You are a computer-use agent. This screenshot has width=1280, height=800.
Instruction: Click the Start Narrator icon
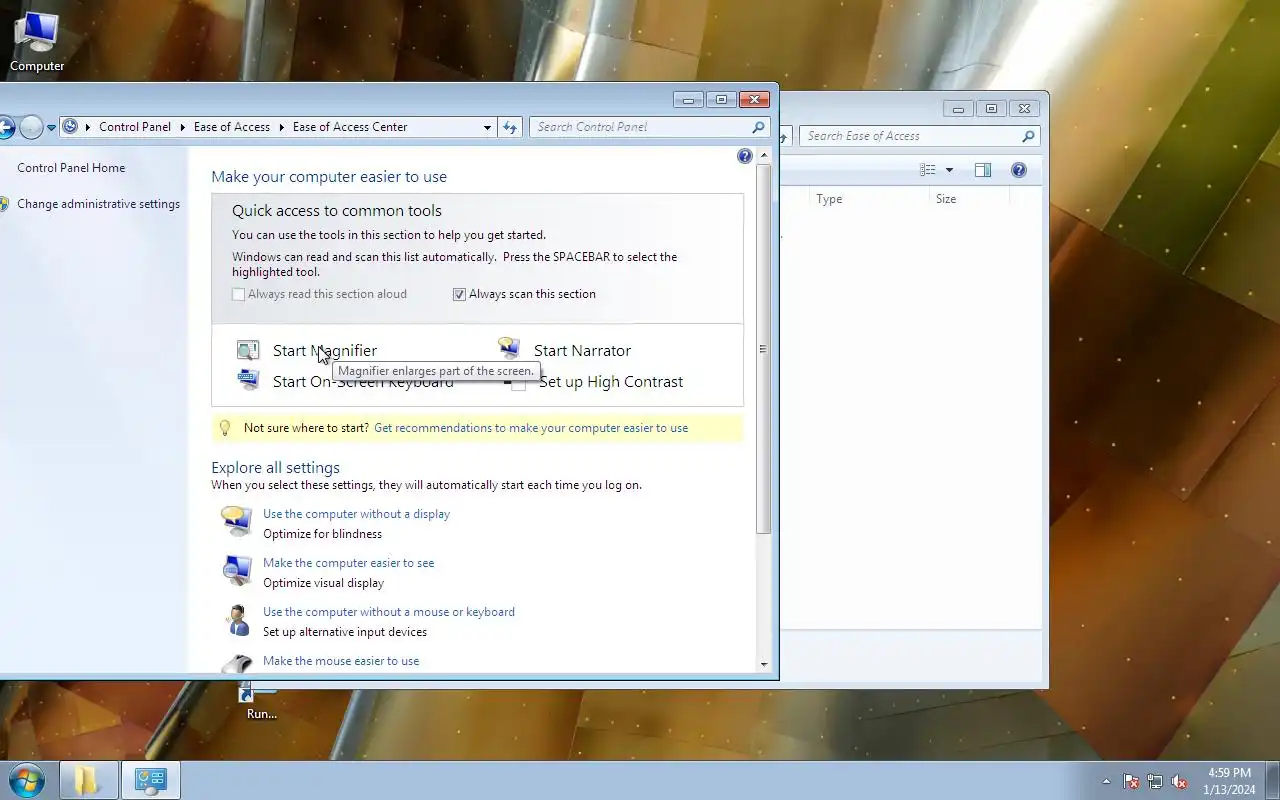coord(509,349)
